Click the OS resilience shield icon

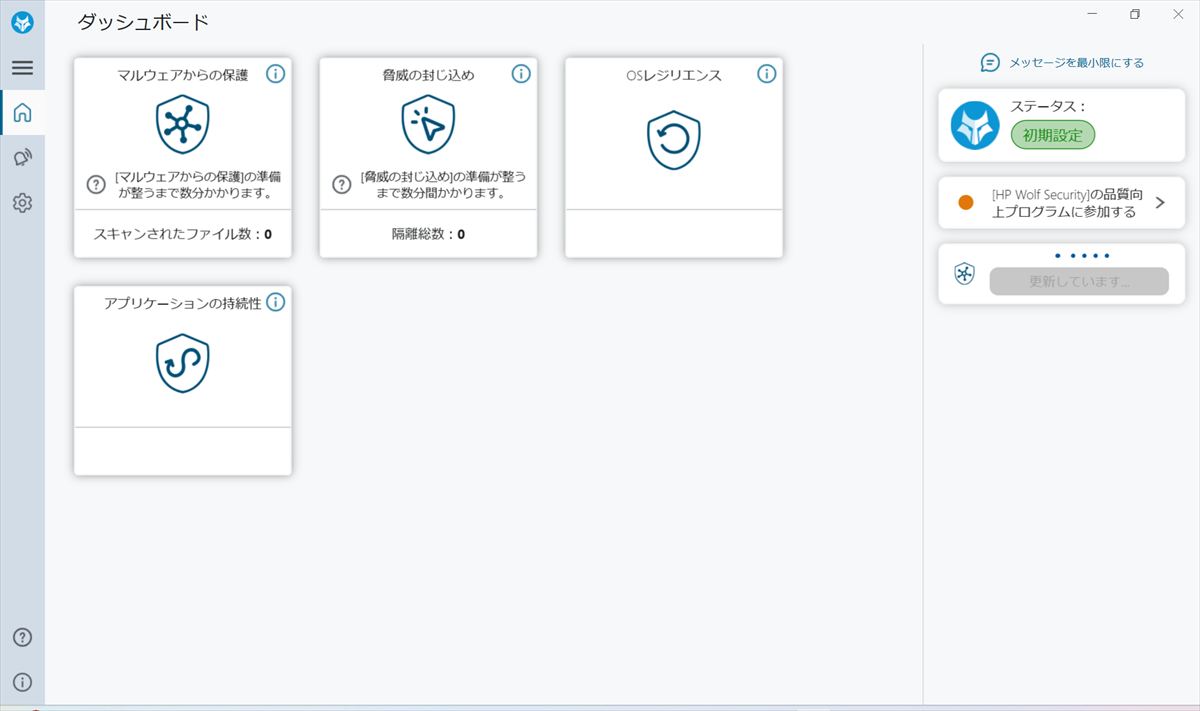click(674, 139)
